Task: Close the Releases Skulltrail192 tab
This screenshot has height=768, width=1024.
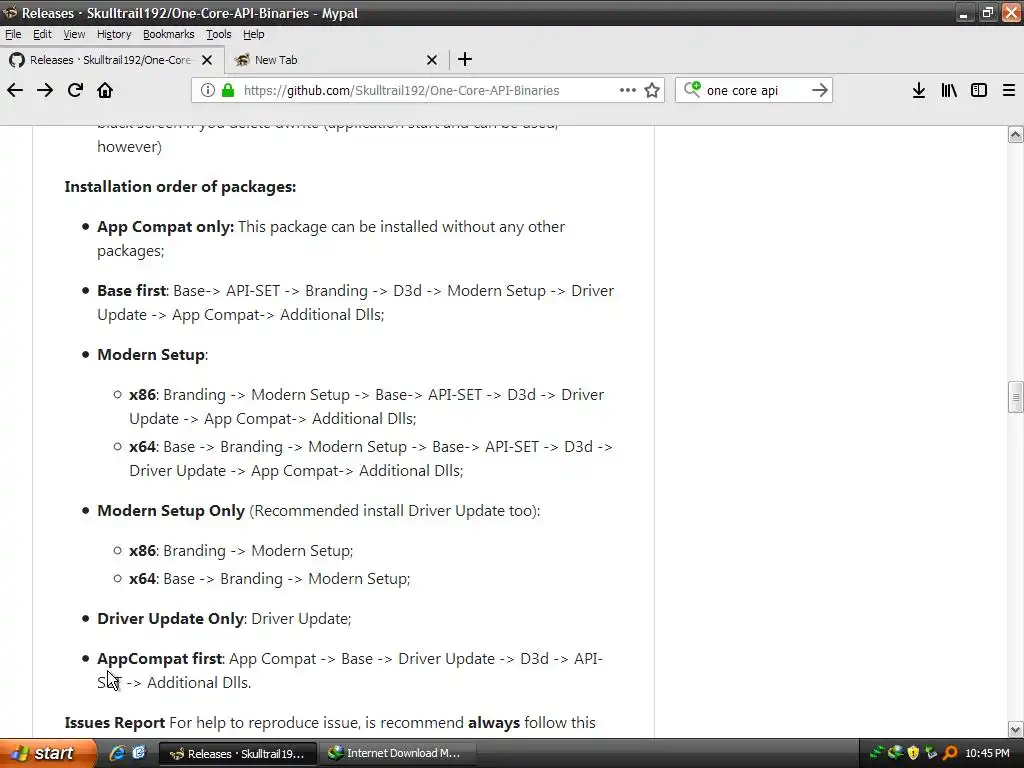Action: click(x=207, y=60)
